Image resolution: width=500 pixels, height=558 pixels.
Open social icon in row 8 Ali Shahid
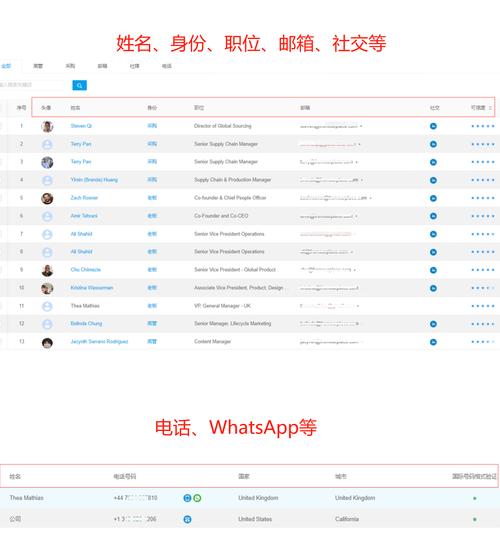(433, 252)
